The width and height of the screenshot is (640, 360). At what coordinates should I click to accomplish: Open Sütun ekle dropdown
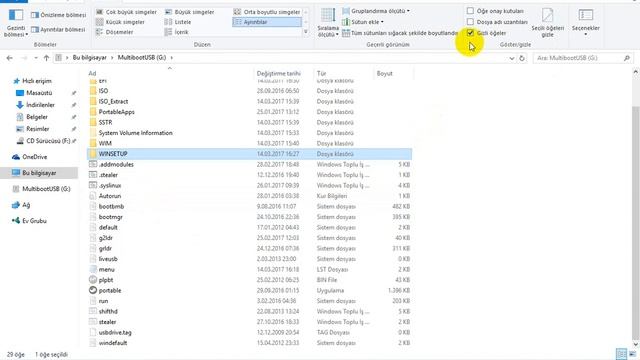click(363, 22)
